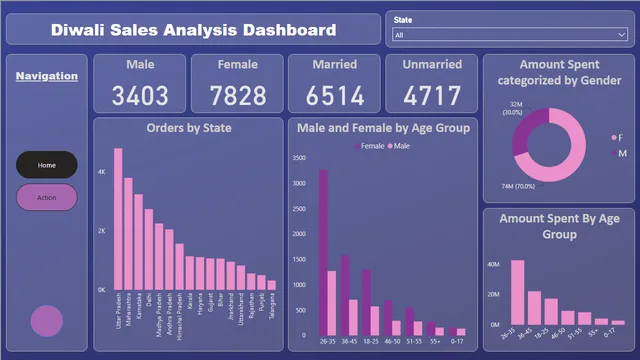The height and width of the screenshot is (360, 640).
Task: Click the M legend item in donut chart
Action: [619, 153]
